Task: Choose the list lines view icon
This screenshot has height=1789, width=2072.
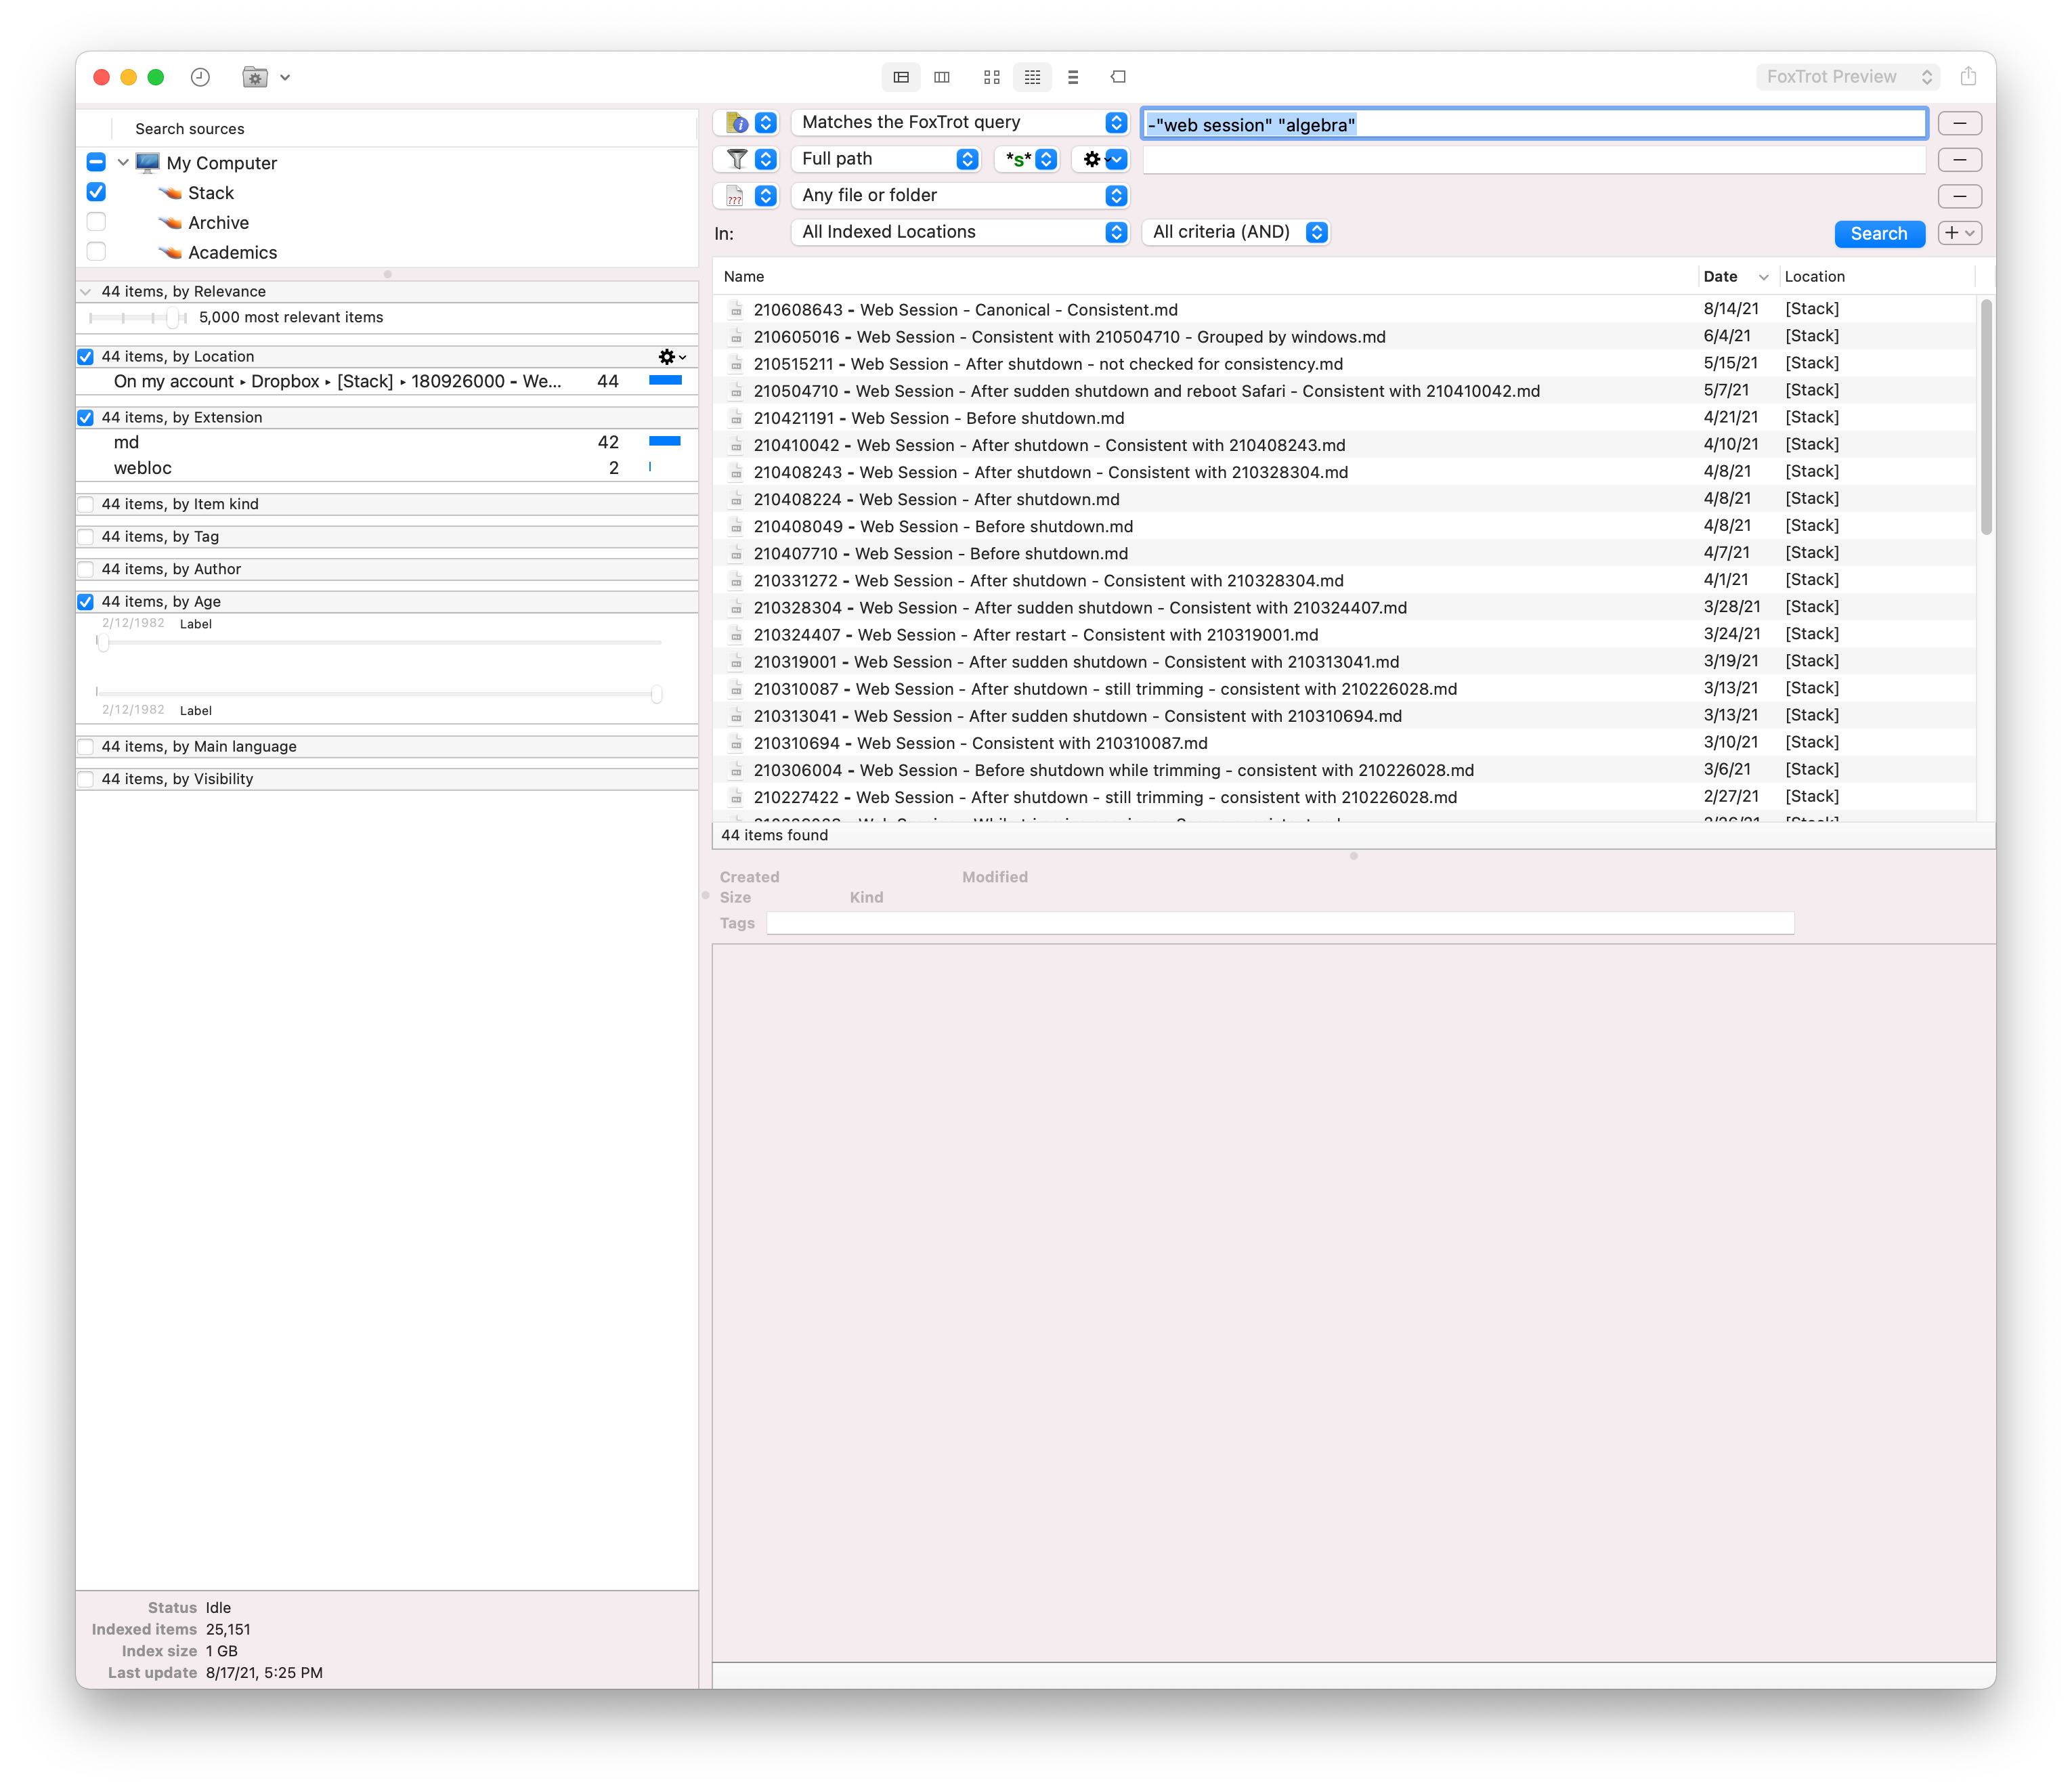Action: [1073, 77]
